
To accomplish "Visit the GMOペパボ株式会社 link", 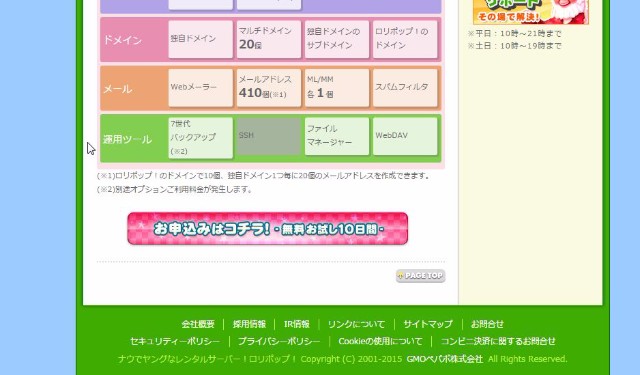I will click(x=444, y=359).
